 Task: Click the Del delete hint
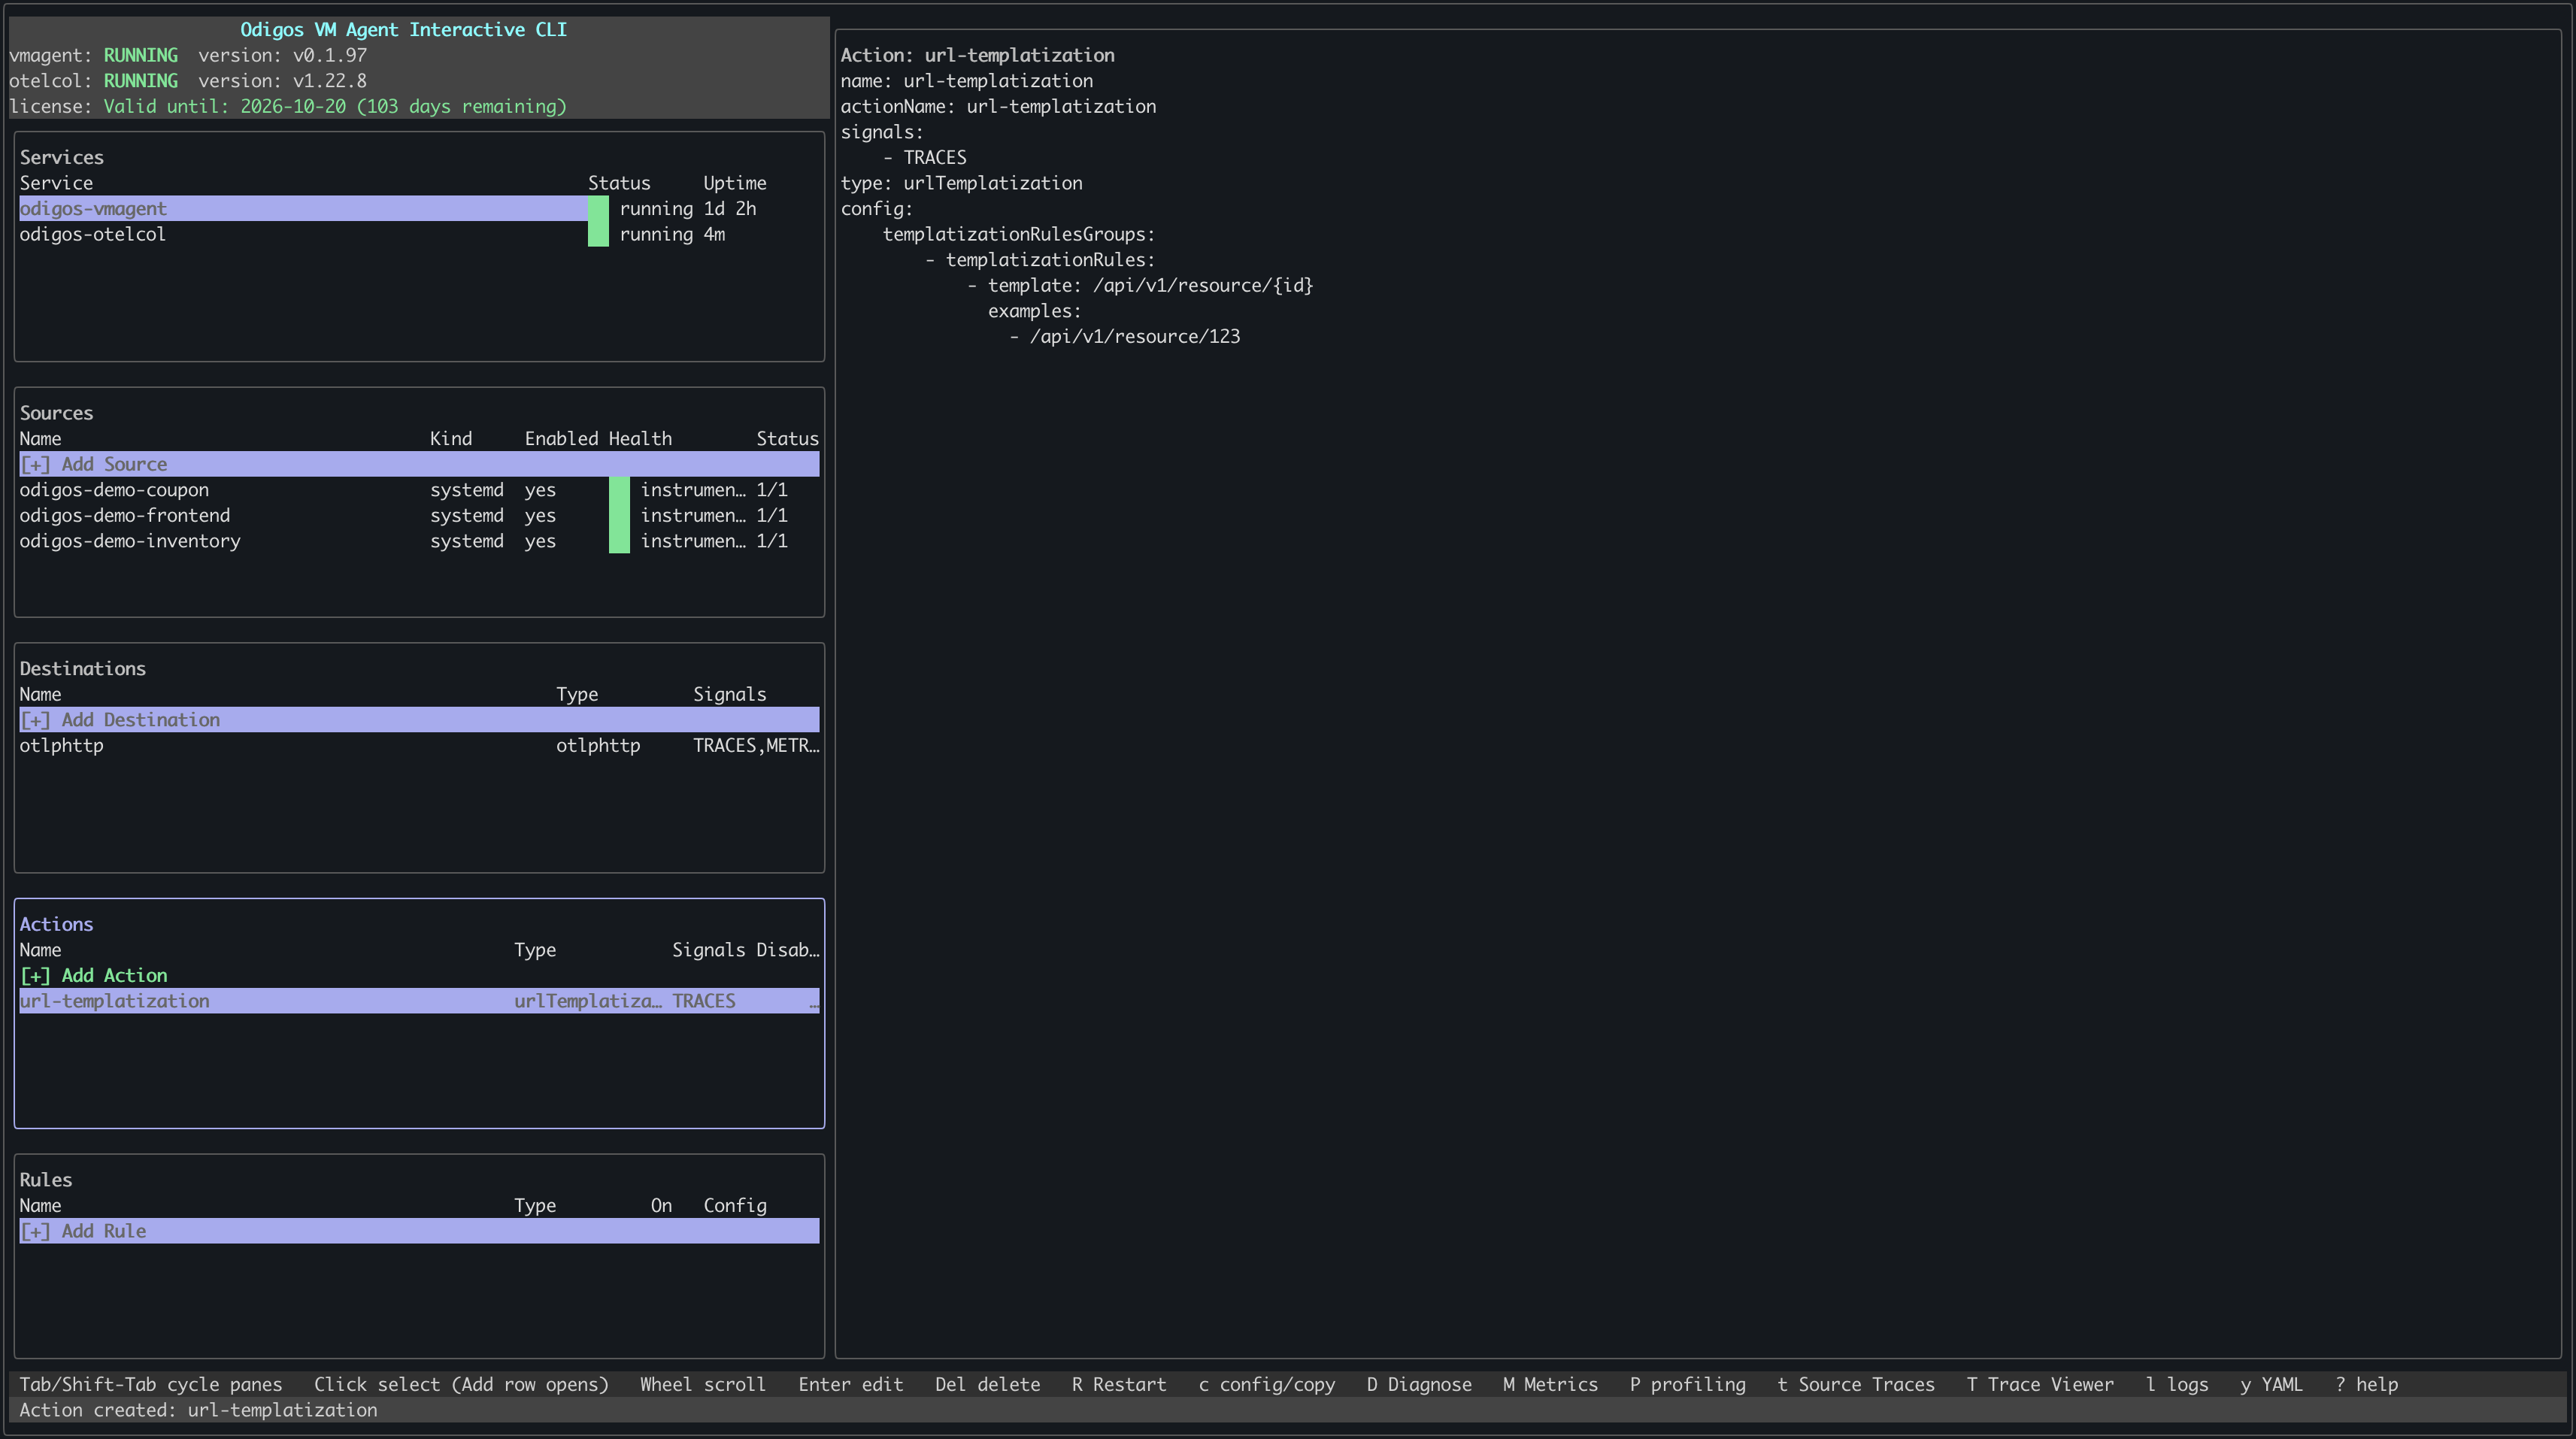[x=987, y=1385]
